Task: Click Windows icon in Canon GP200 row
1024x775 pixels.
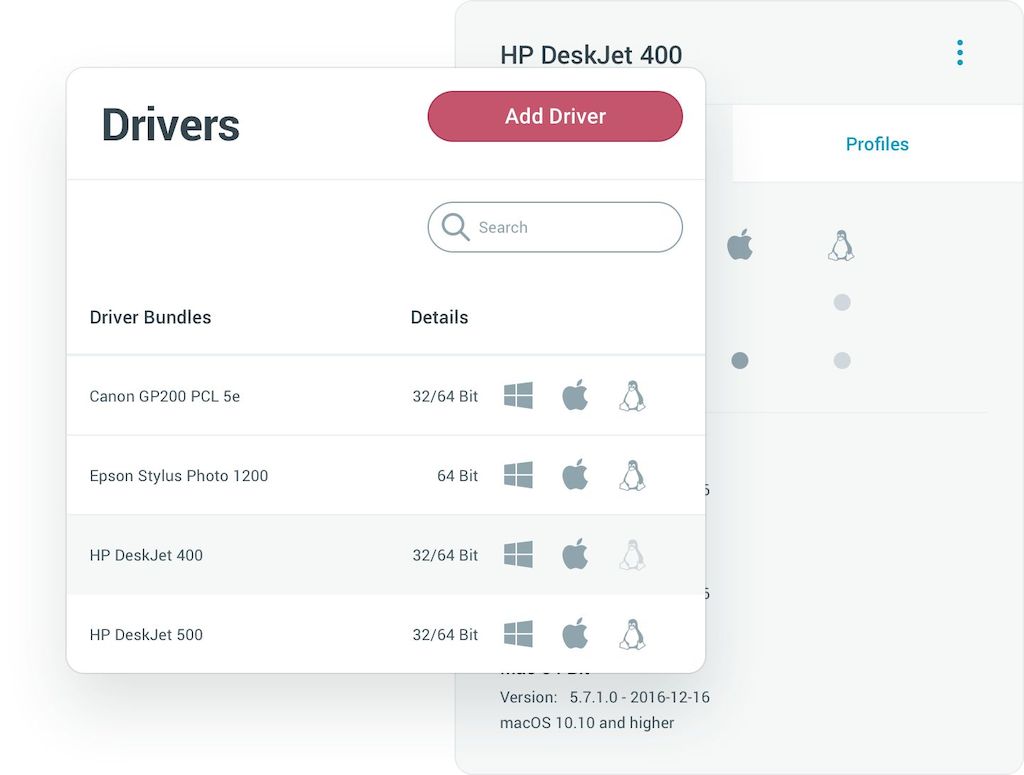Action: click(519, 396)
